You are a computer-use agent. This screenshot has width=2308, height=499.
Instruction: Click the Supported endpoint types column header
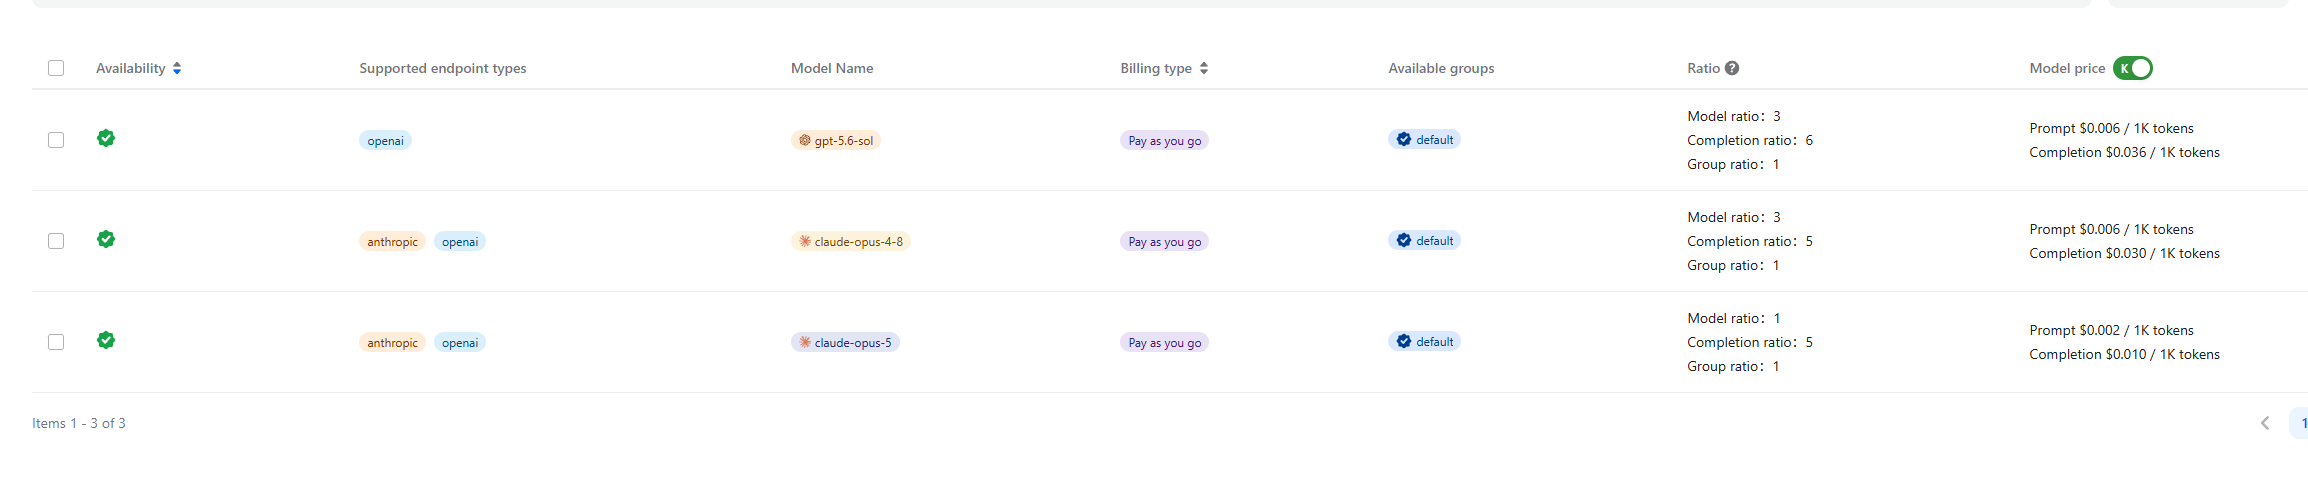coord(443,68)
